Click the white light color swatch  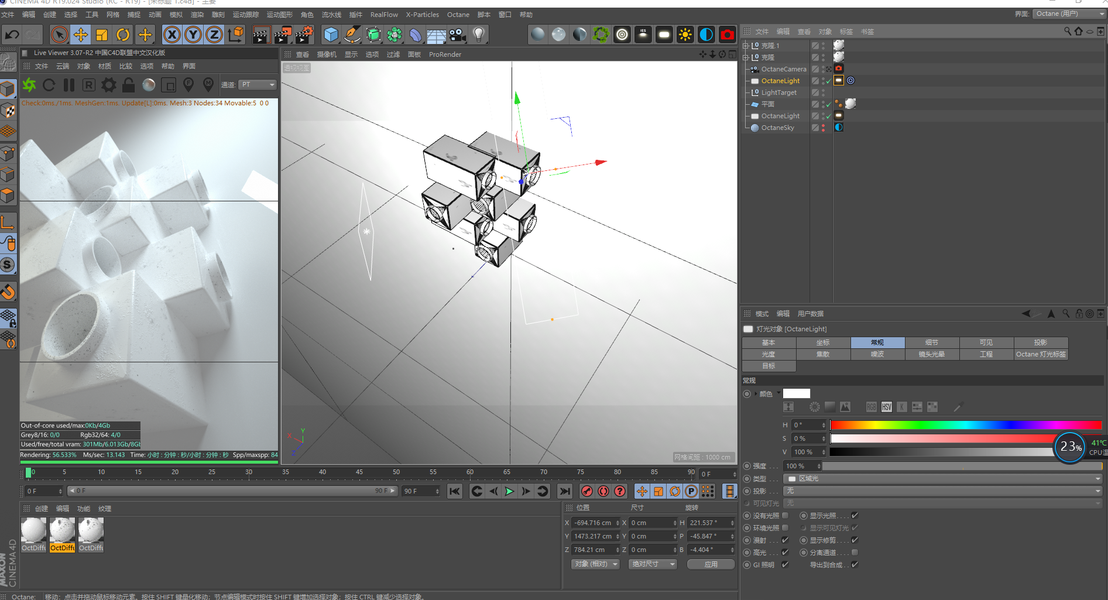click(x=796, y=394)
